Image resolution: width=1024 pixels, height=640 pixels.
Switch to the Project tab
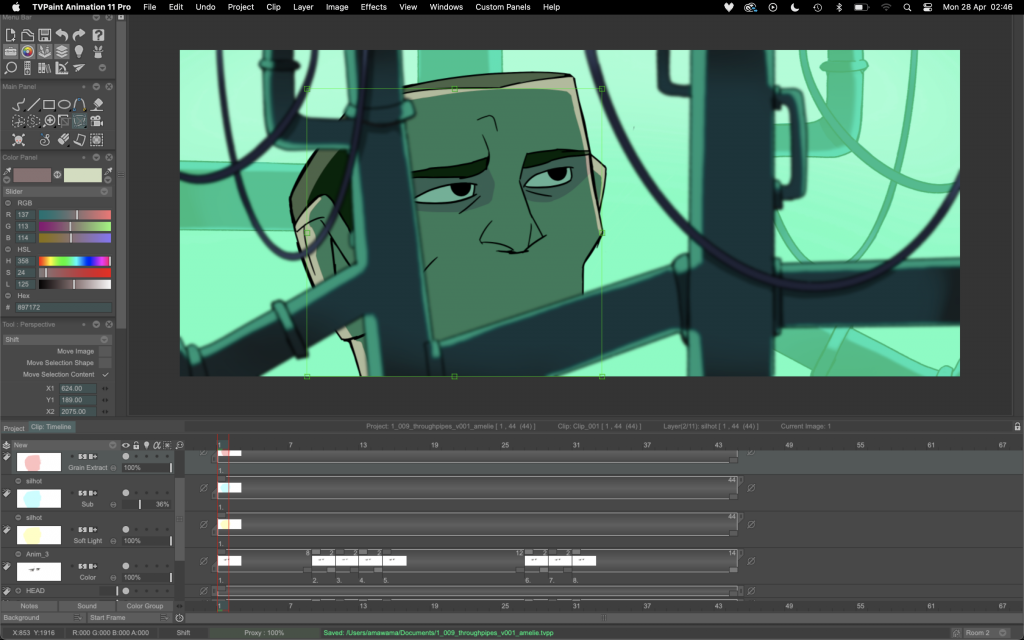pos(14,428)
